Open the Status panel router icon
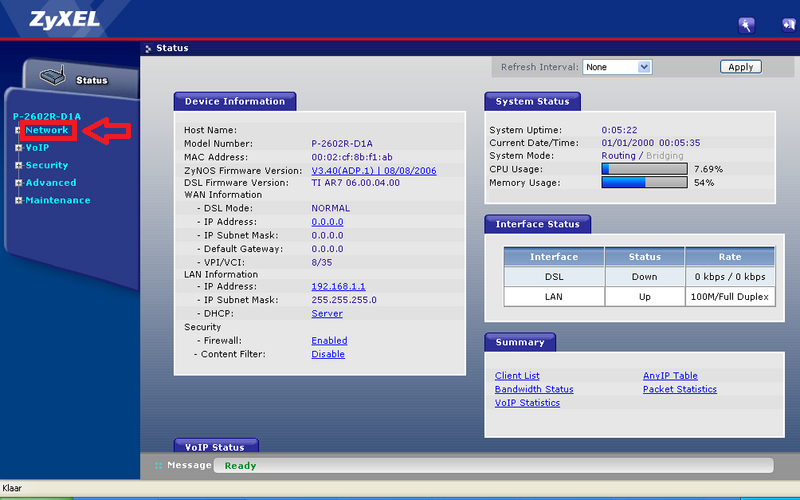 pyautogui.click(x=53, y=76)
